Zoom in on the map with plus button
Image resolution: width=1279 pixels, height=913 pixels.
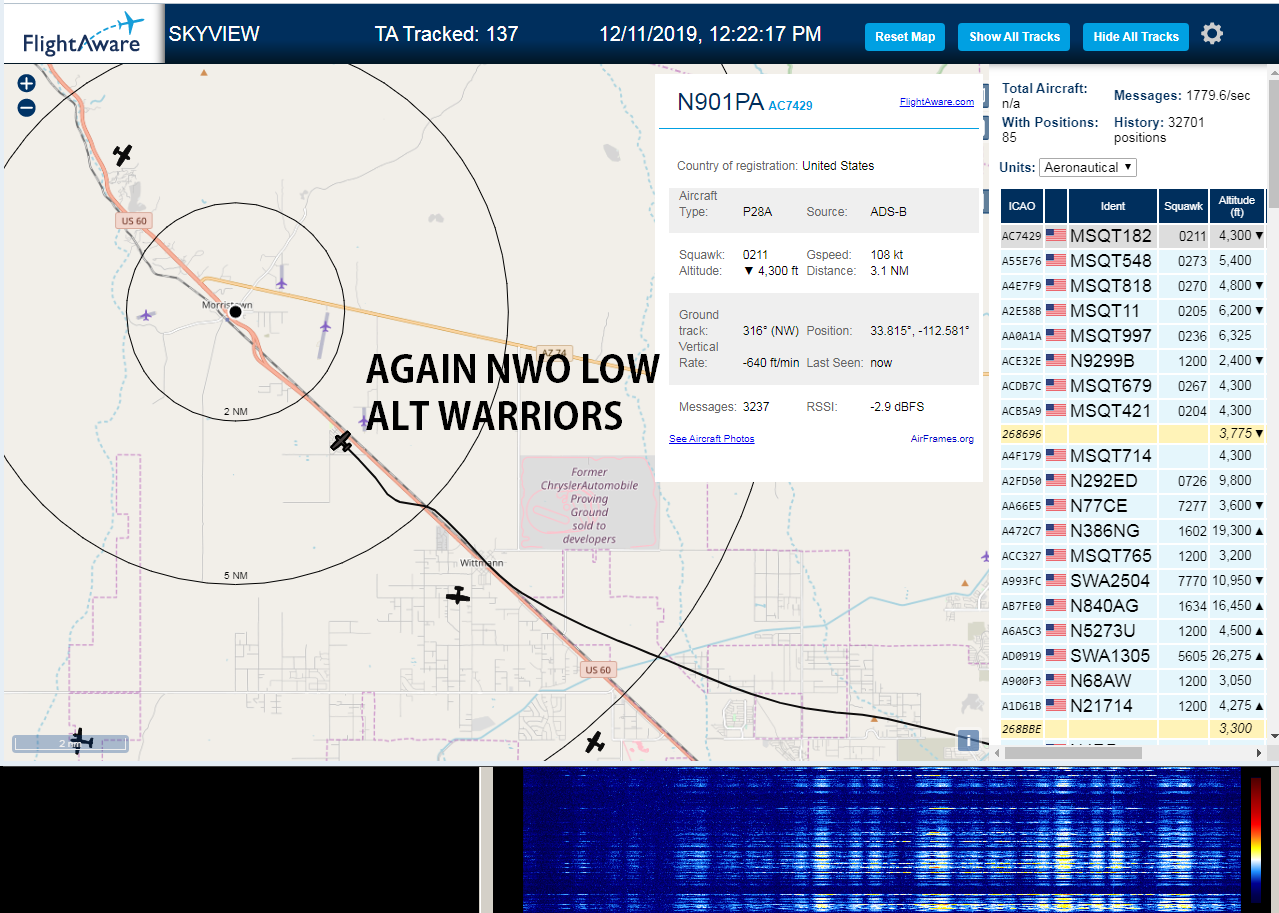27,84
